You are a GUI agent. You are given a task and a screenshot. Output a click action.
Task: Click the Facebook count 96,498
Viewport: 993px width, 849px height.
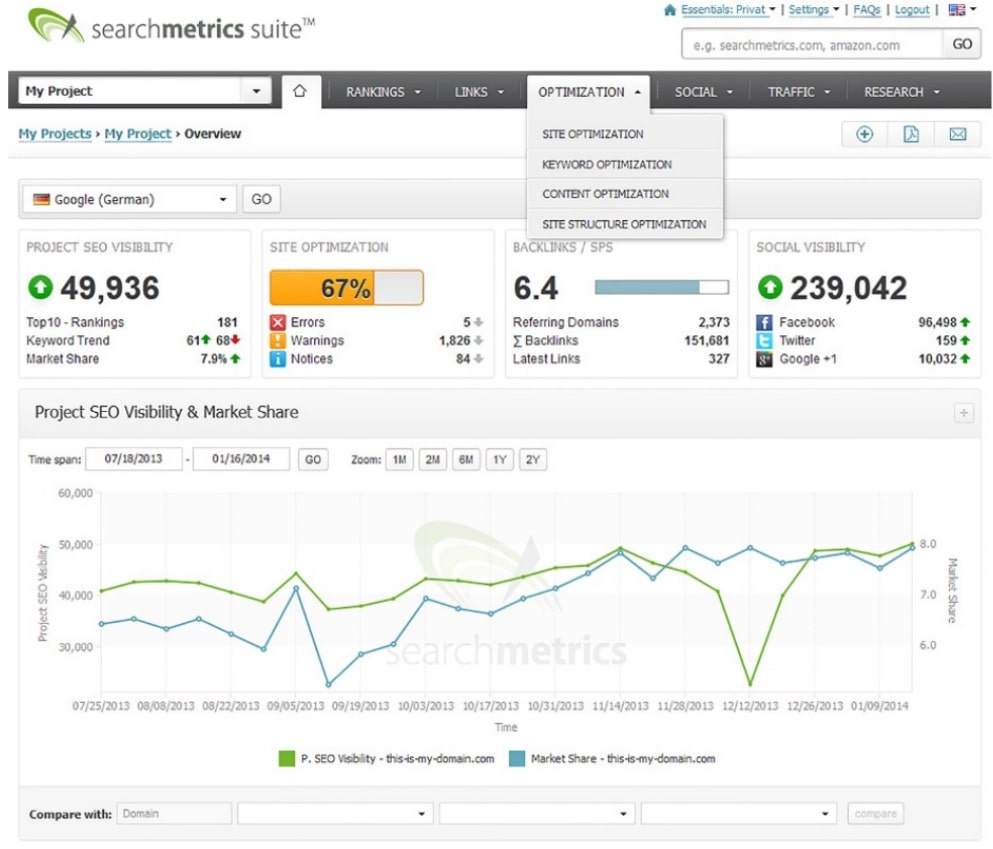[x=937, y=322]
